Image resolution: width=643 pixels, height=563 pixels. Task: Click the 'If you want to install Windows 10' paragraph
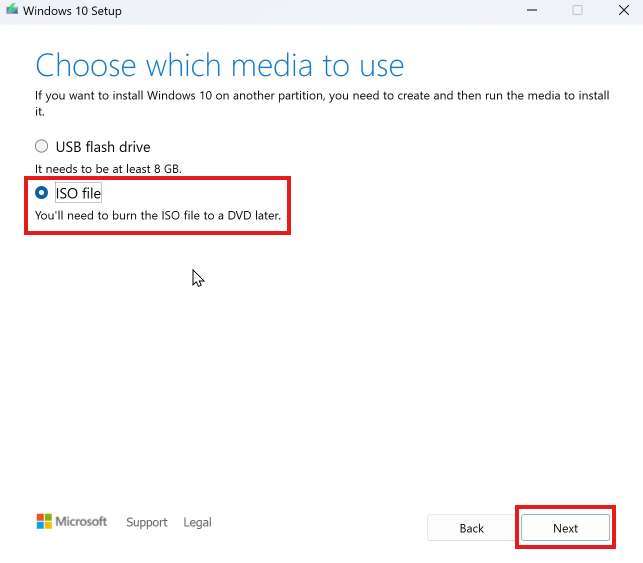pos(322,103)
